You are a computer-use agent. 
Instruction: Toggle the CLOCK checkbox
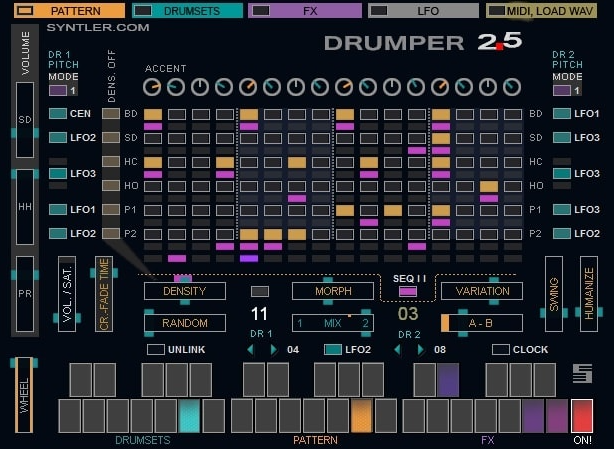[500, 349]
